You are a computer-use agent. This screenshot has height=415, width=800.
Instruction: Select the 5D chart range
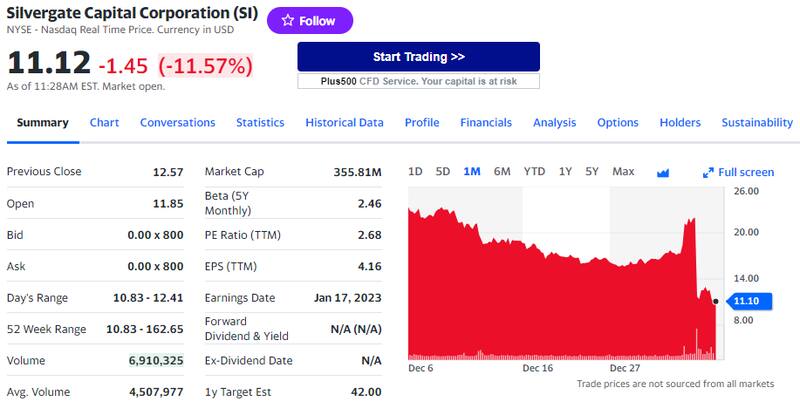click(x=443, y=171)
